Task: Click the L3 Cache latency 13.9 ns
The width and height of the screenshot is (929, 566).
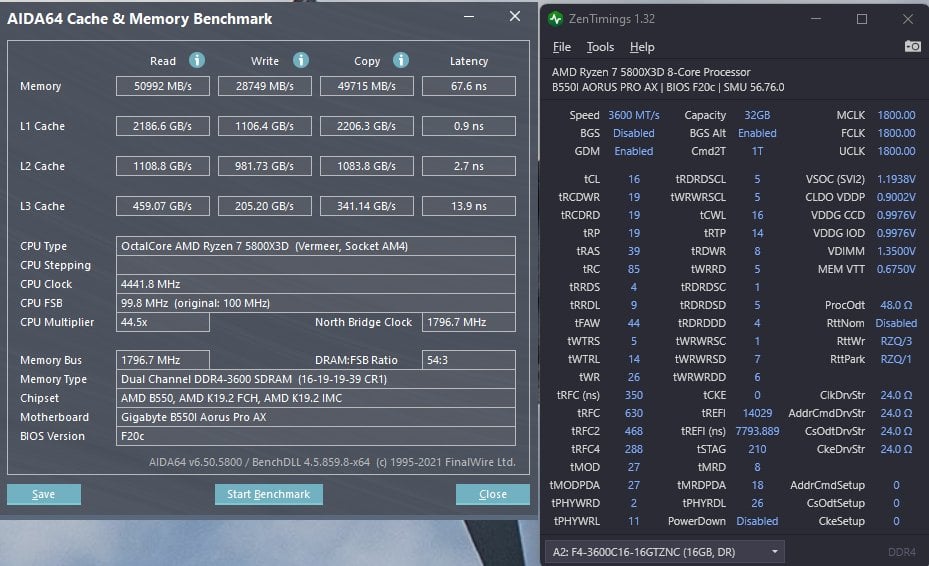Action: click(x=469, y=206)
